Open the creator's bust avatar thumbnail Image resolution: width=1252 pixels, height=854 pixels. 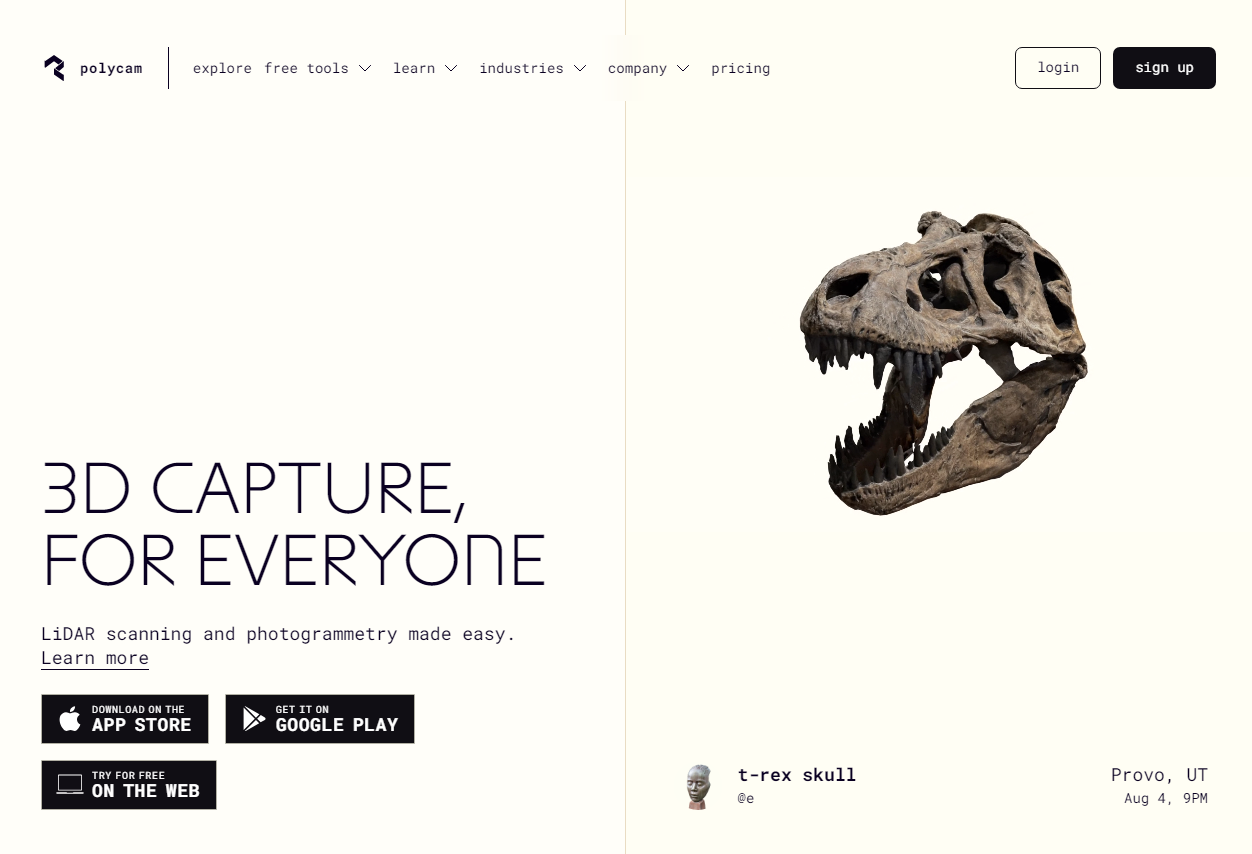point(699,787)
